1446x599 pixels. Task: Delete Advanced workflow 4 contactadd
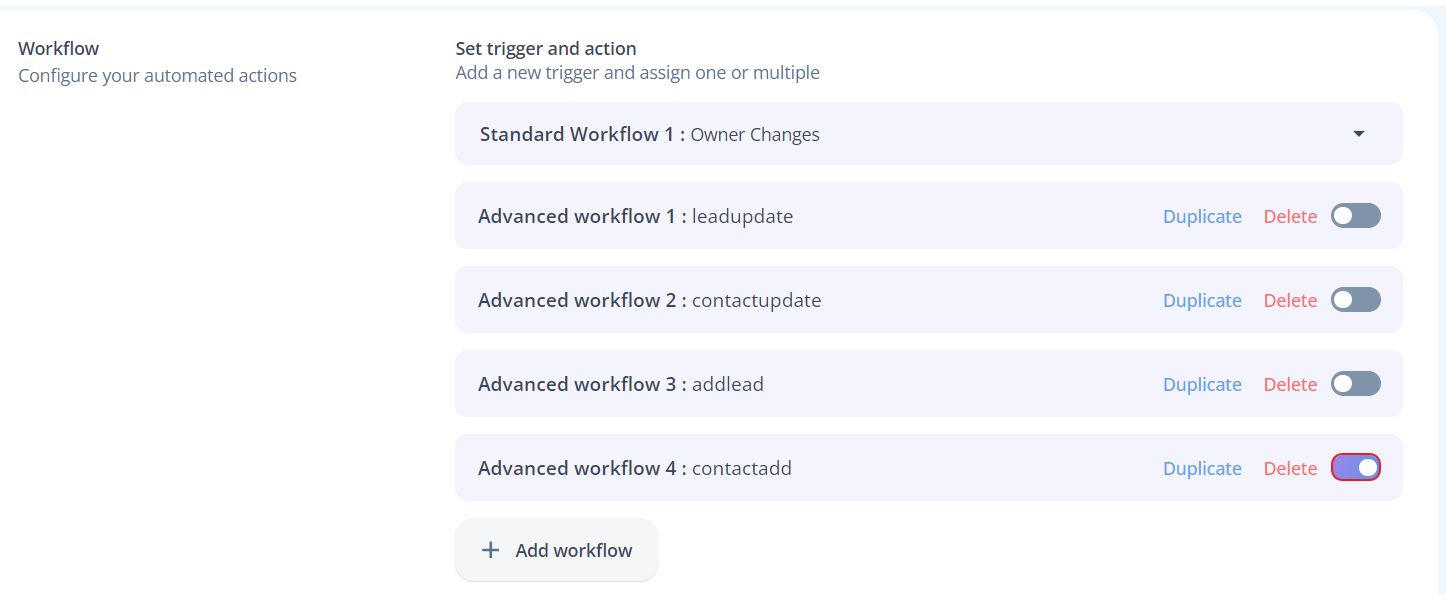(1290, 468)
